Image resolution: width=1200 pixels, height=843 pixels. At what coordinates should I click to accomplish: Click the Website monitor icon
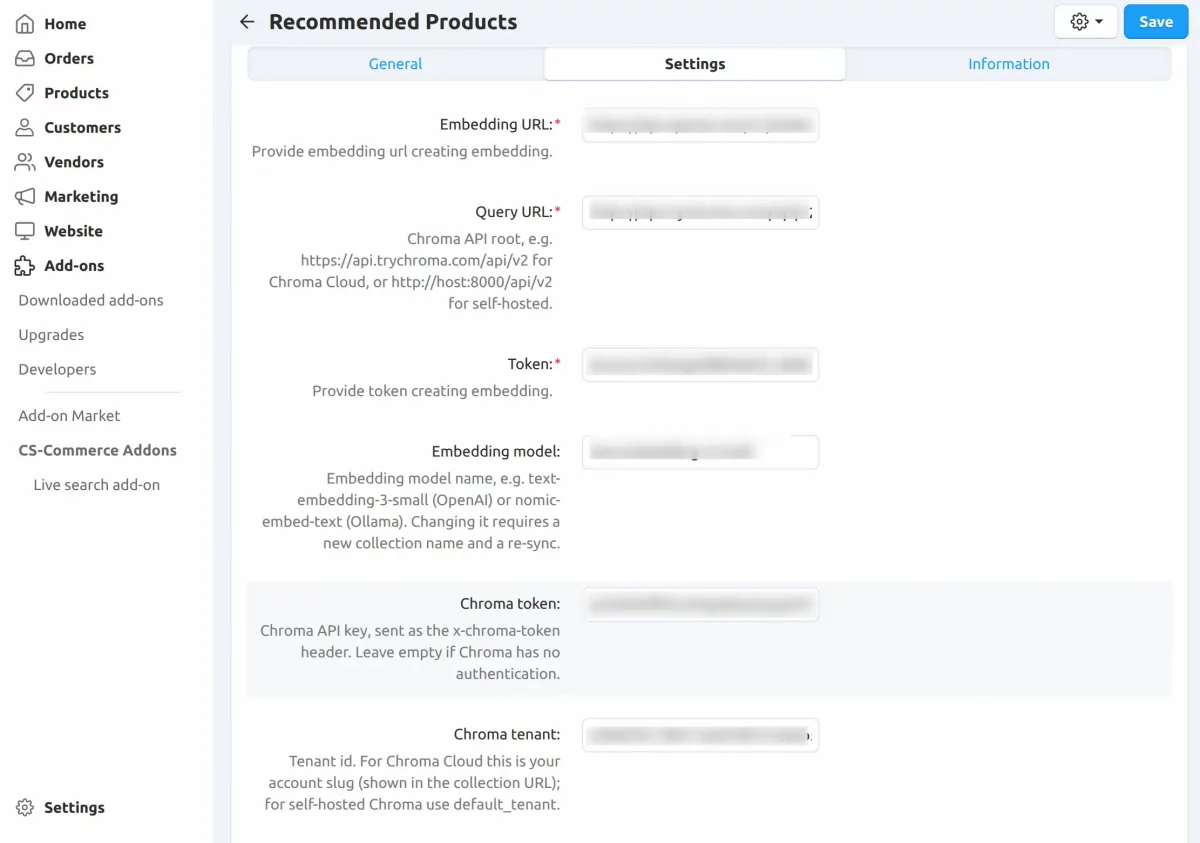coord(25,231)
